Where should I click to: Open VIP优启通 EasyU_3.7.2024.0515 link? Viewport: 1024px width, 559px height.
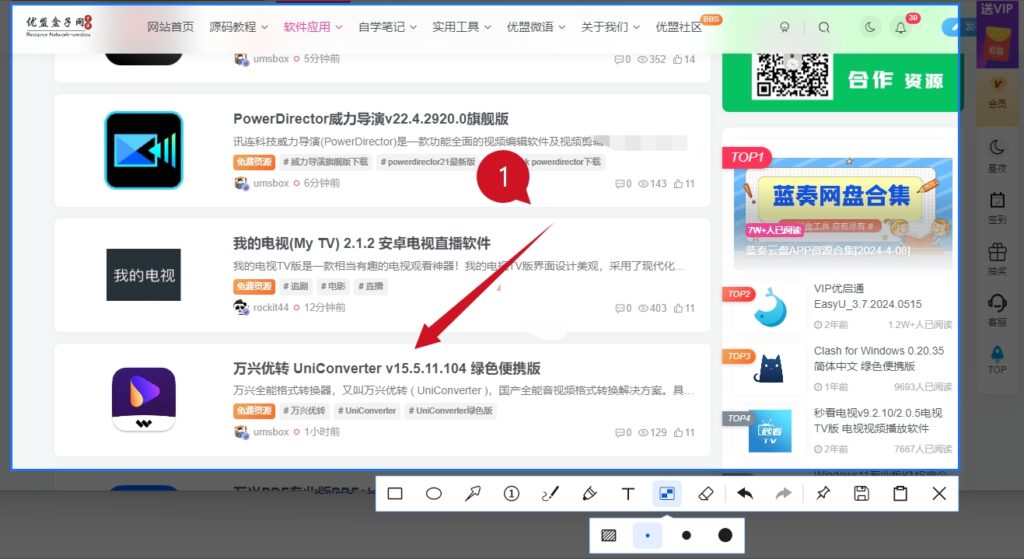868,296
